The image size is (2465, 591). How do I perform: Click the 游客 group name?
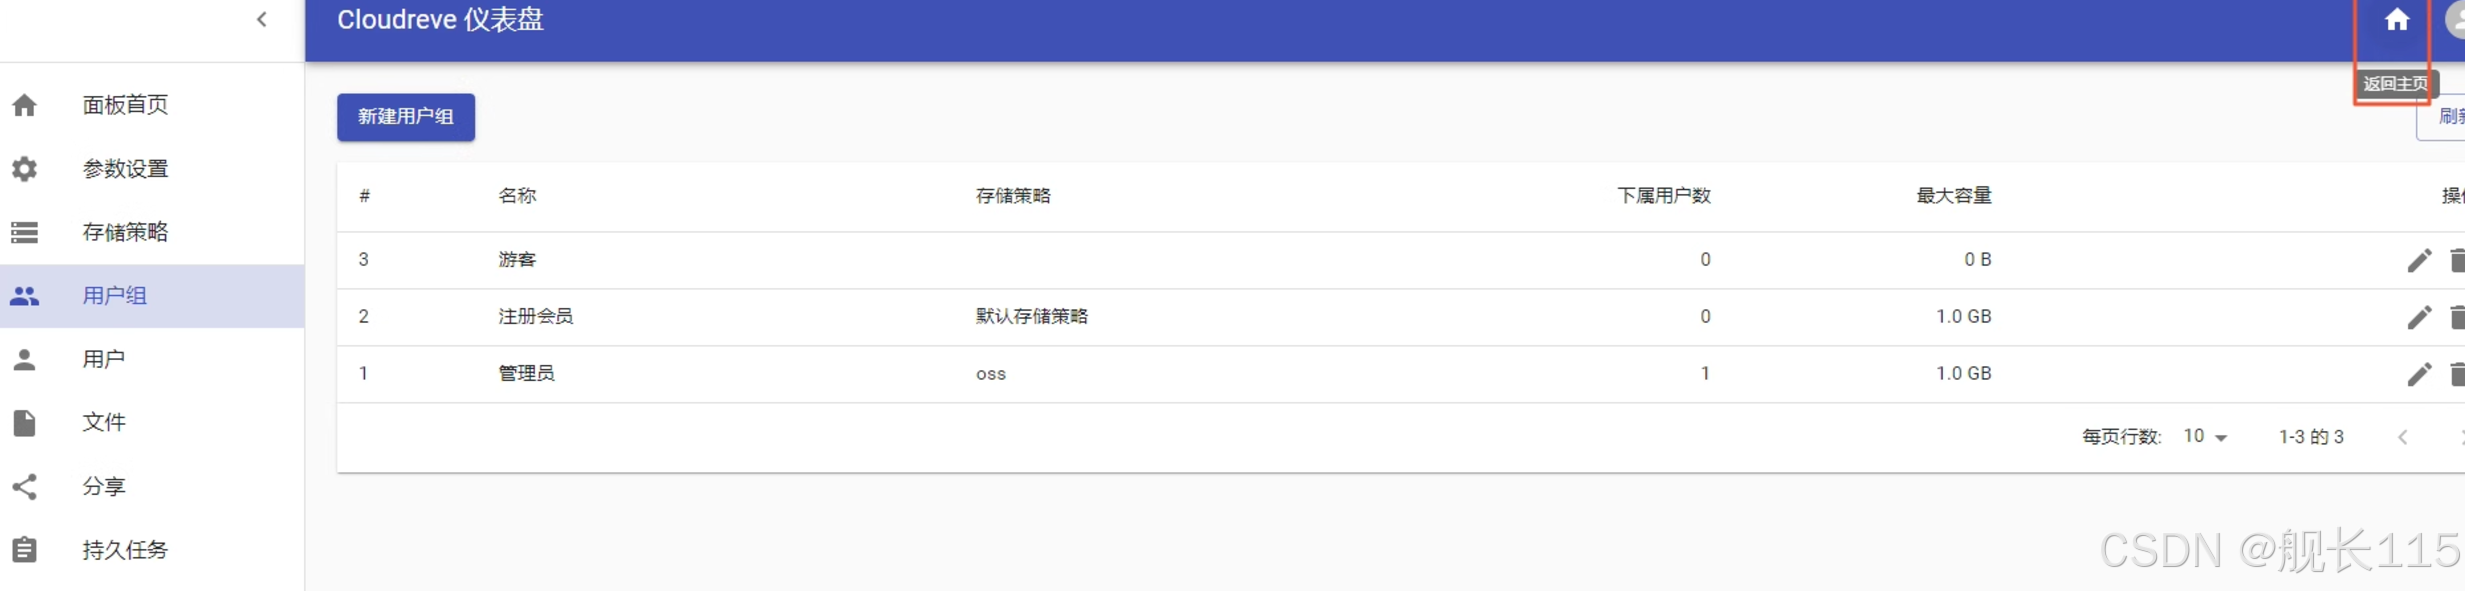point(517,260)
